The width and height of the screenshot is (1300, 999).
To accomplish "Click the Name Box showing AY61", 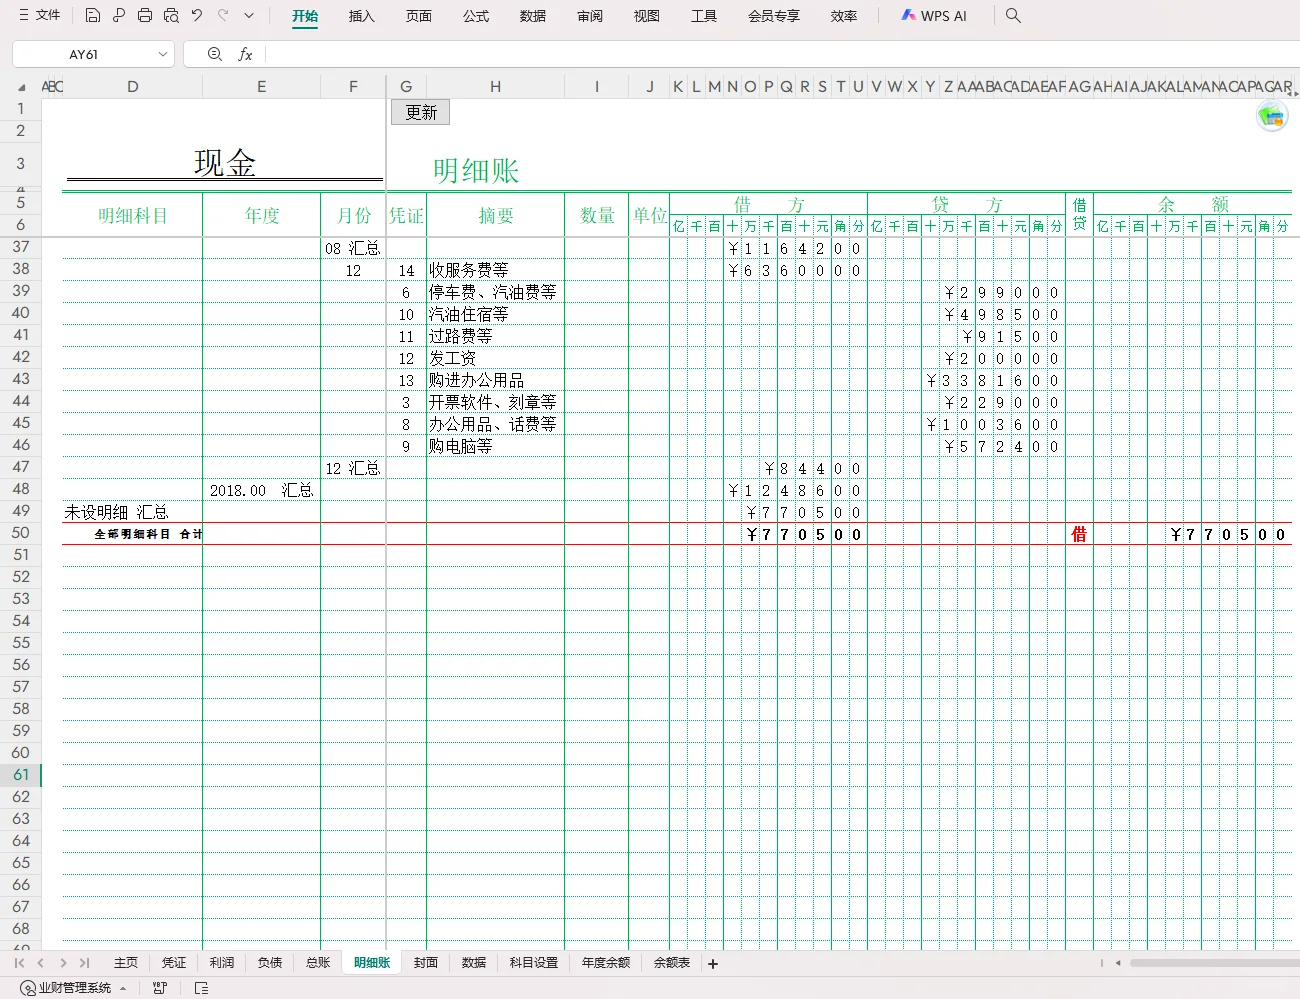I will click(x=84, y=54).
